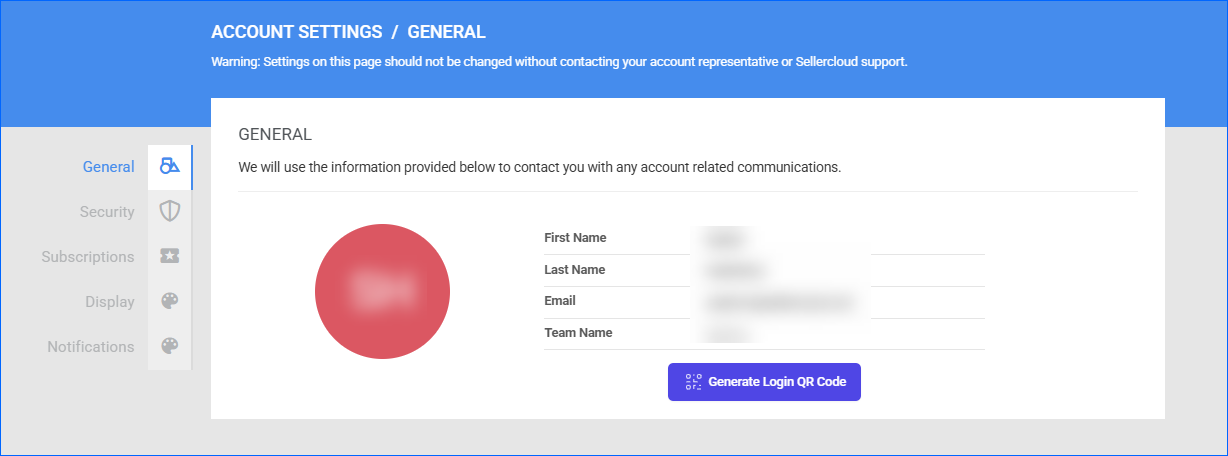Open the Security settings tab
Image resolution: width=1228 pixels, height=456 pixels.
[107, 212]
